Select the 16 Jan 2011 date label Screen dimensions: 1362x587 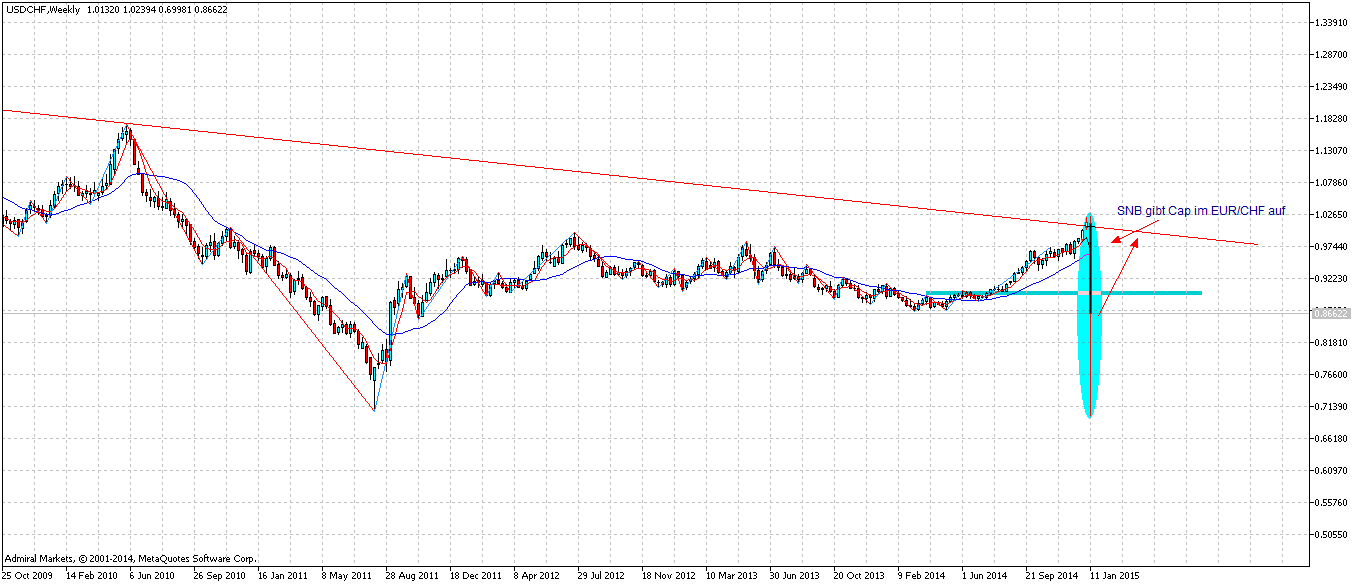(x=283, y=576)
